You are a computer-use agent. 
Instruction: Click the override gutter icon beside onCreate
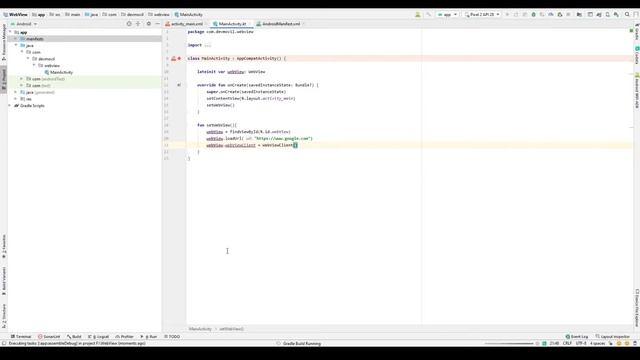coord(179,85)
